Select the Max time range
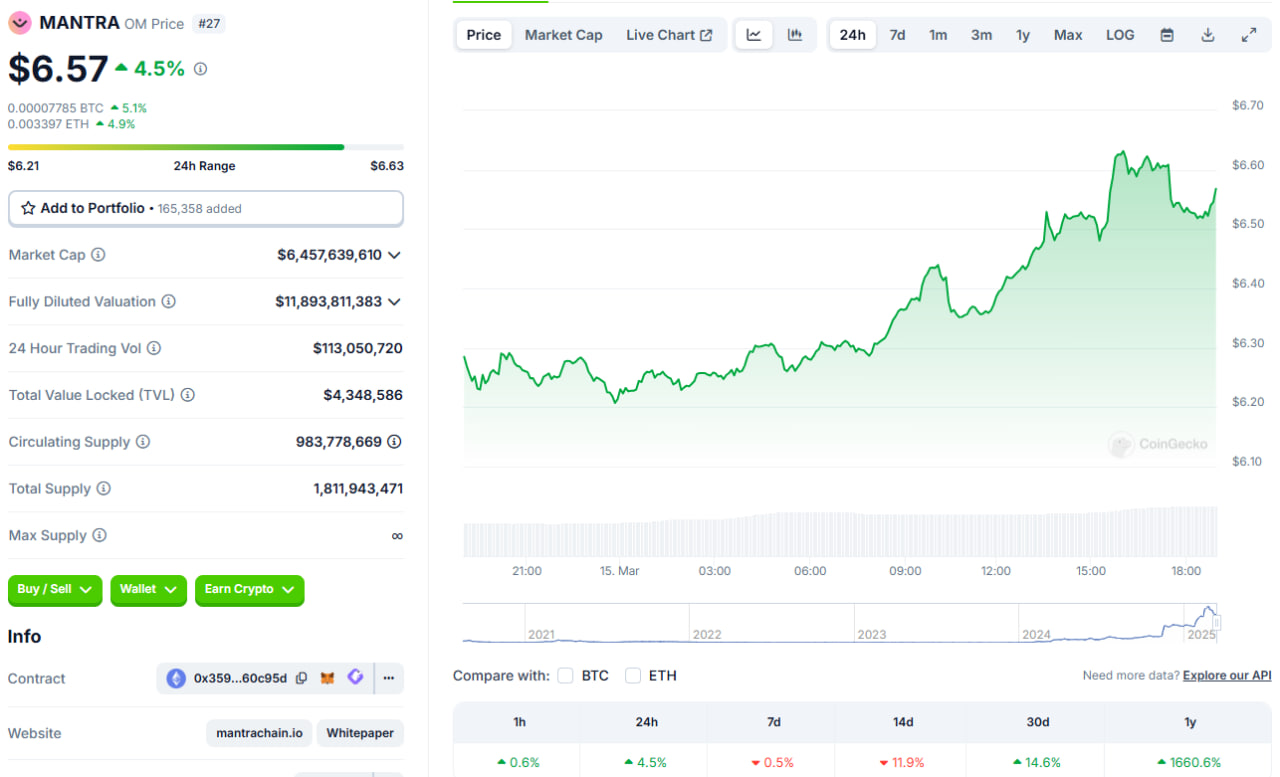1280x777 pixels. [1068, 35]
